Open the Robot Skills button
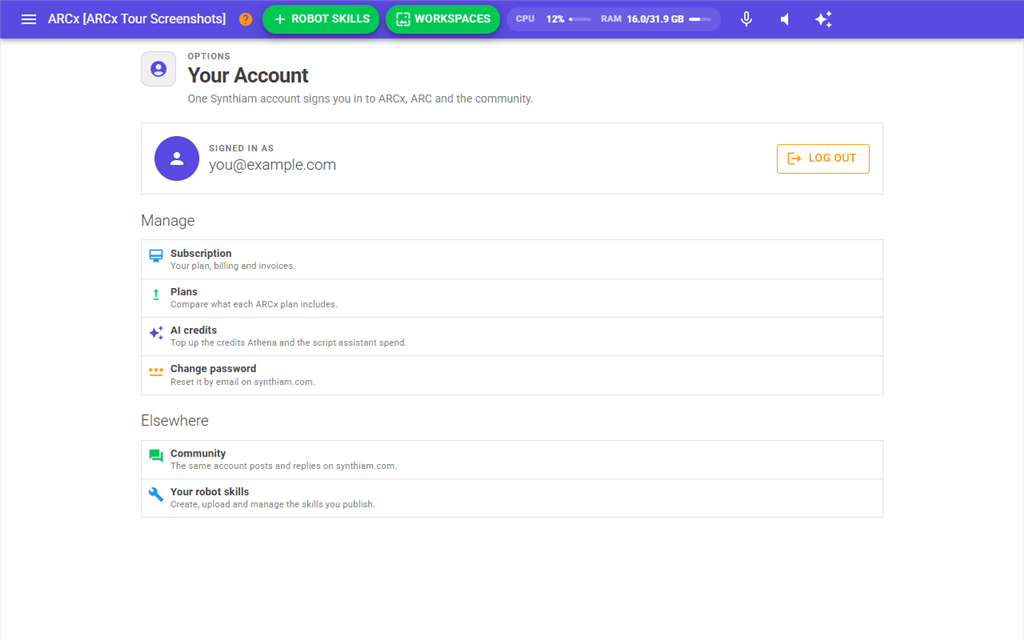 pyautogui.click(x=321, y=19)
